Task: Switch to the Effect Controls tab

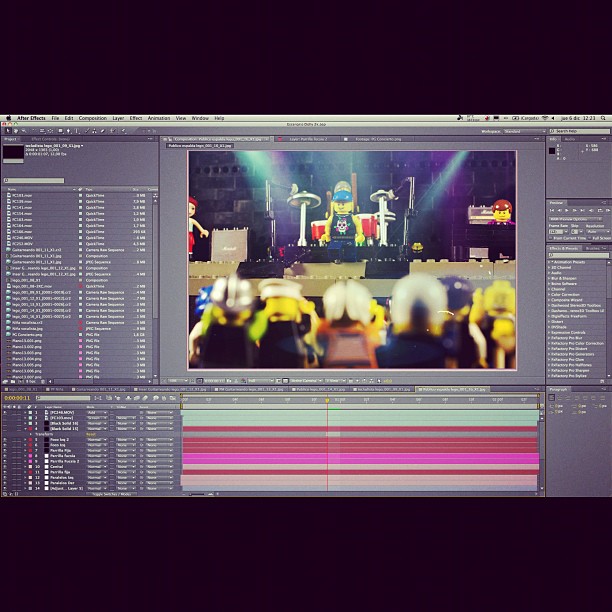Action: 50,139
